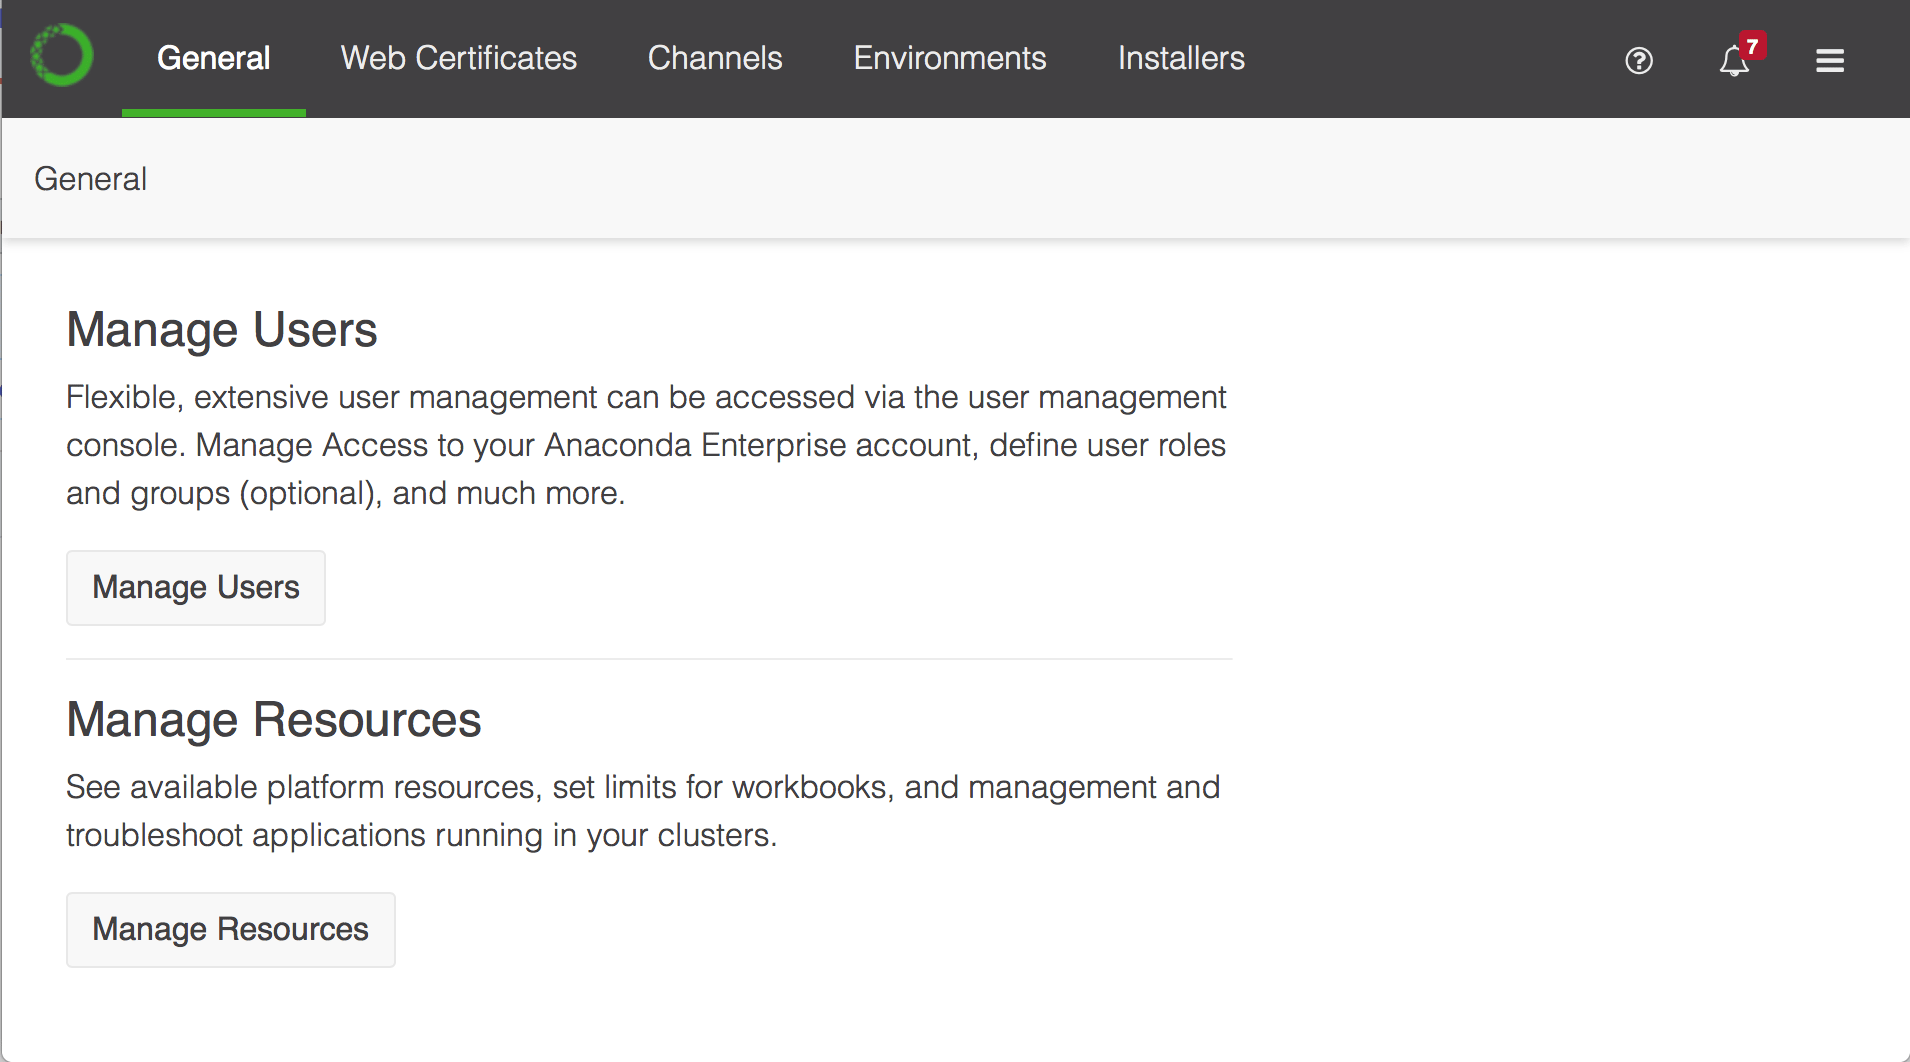The image size is (1910, 1062).
Task: Open the Channels tab
Action: click(715, 58)
